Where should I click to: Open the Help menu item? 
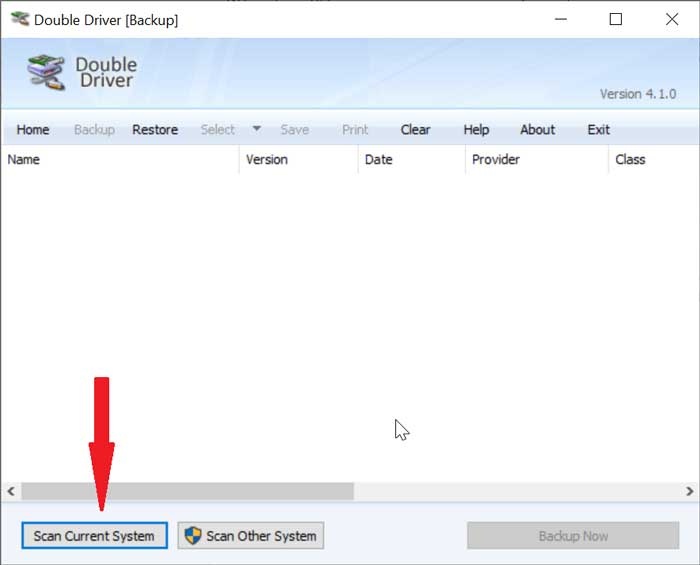(476, 129)
